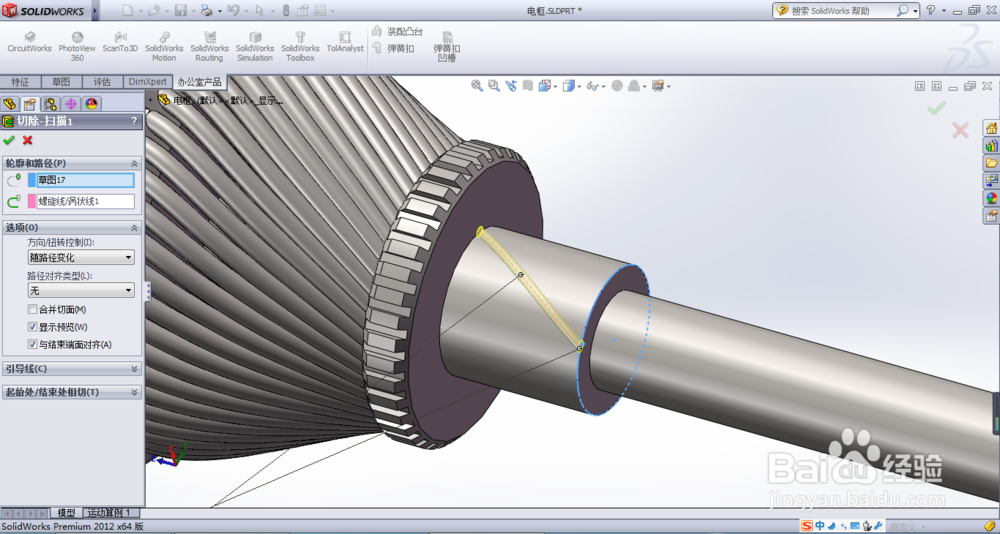Print the document
Viewport: 1000px width, 534px height.
click(x=207, y=10)
